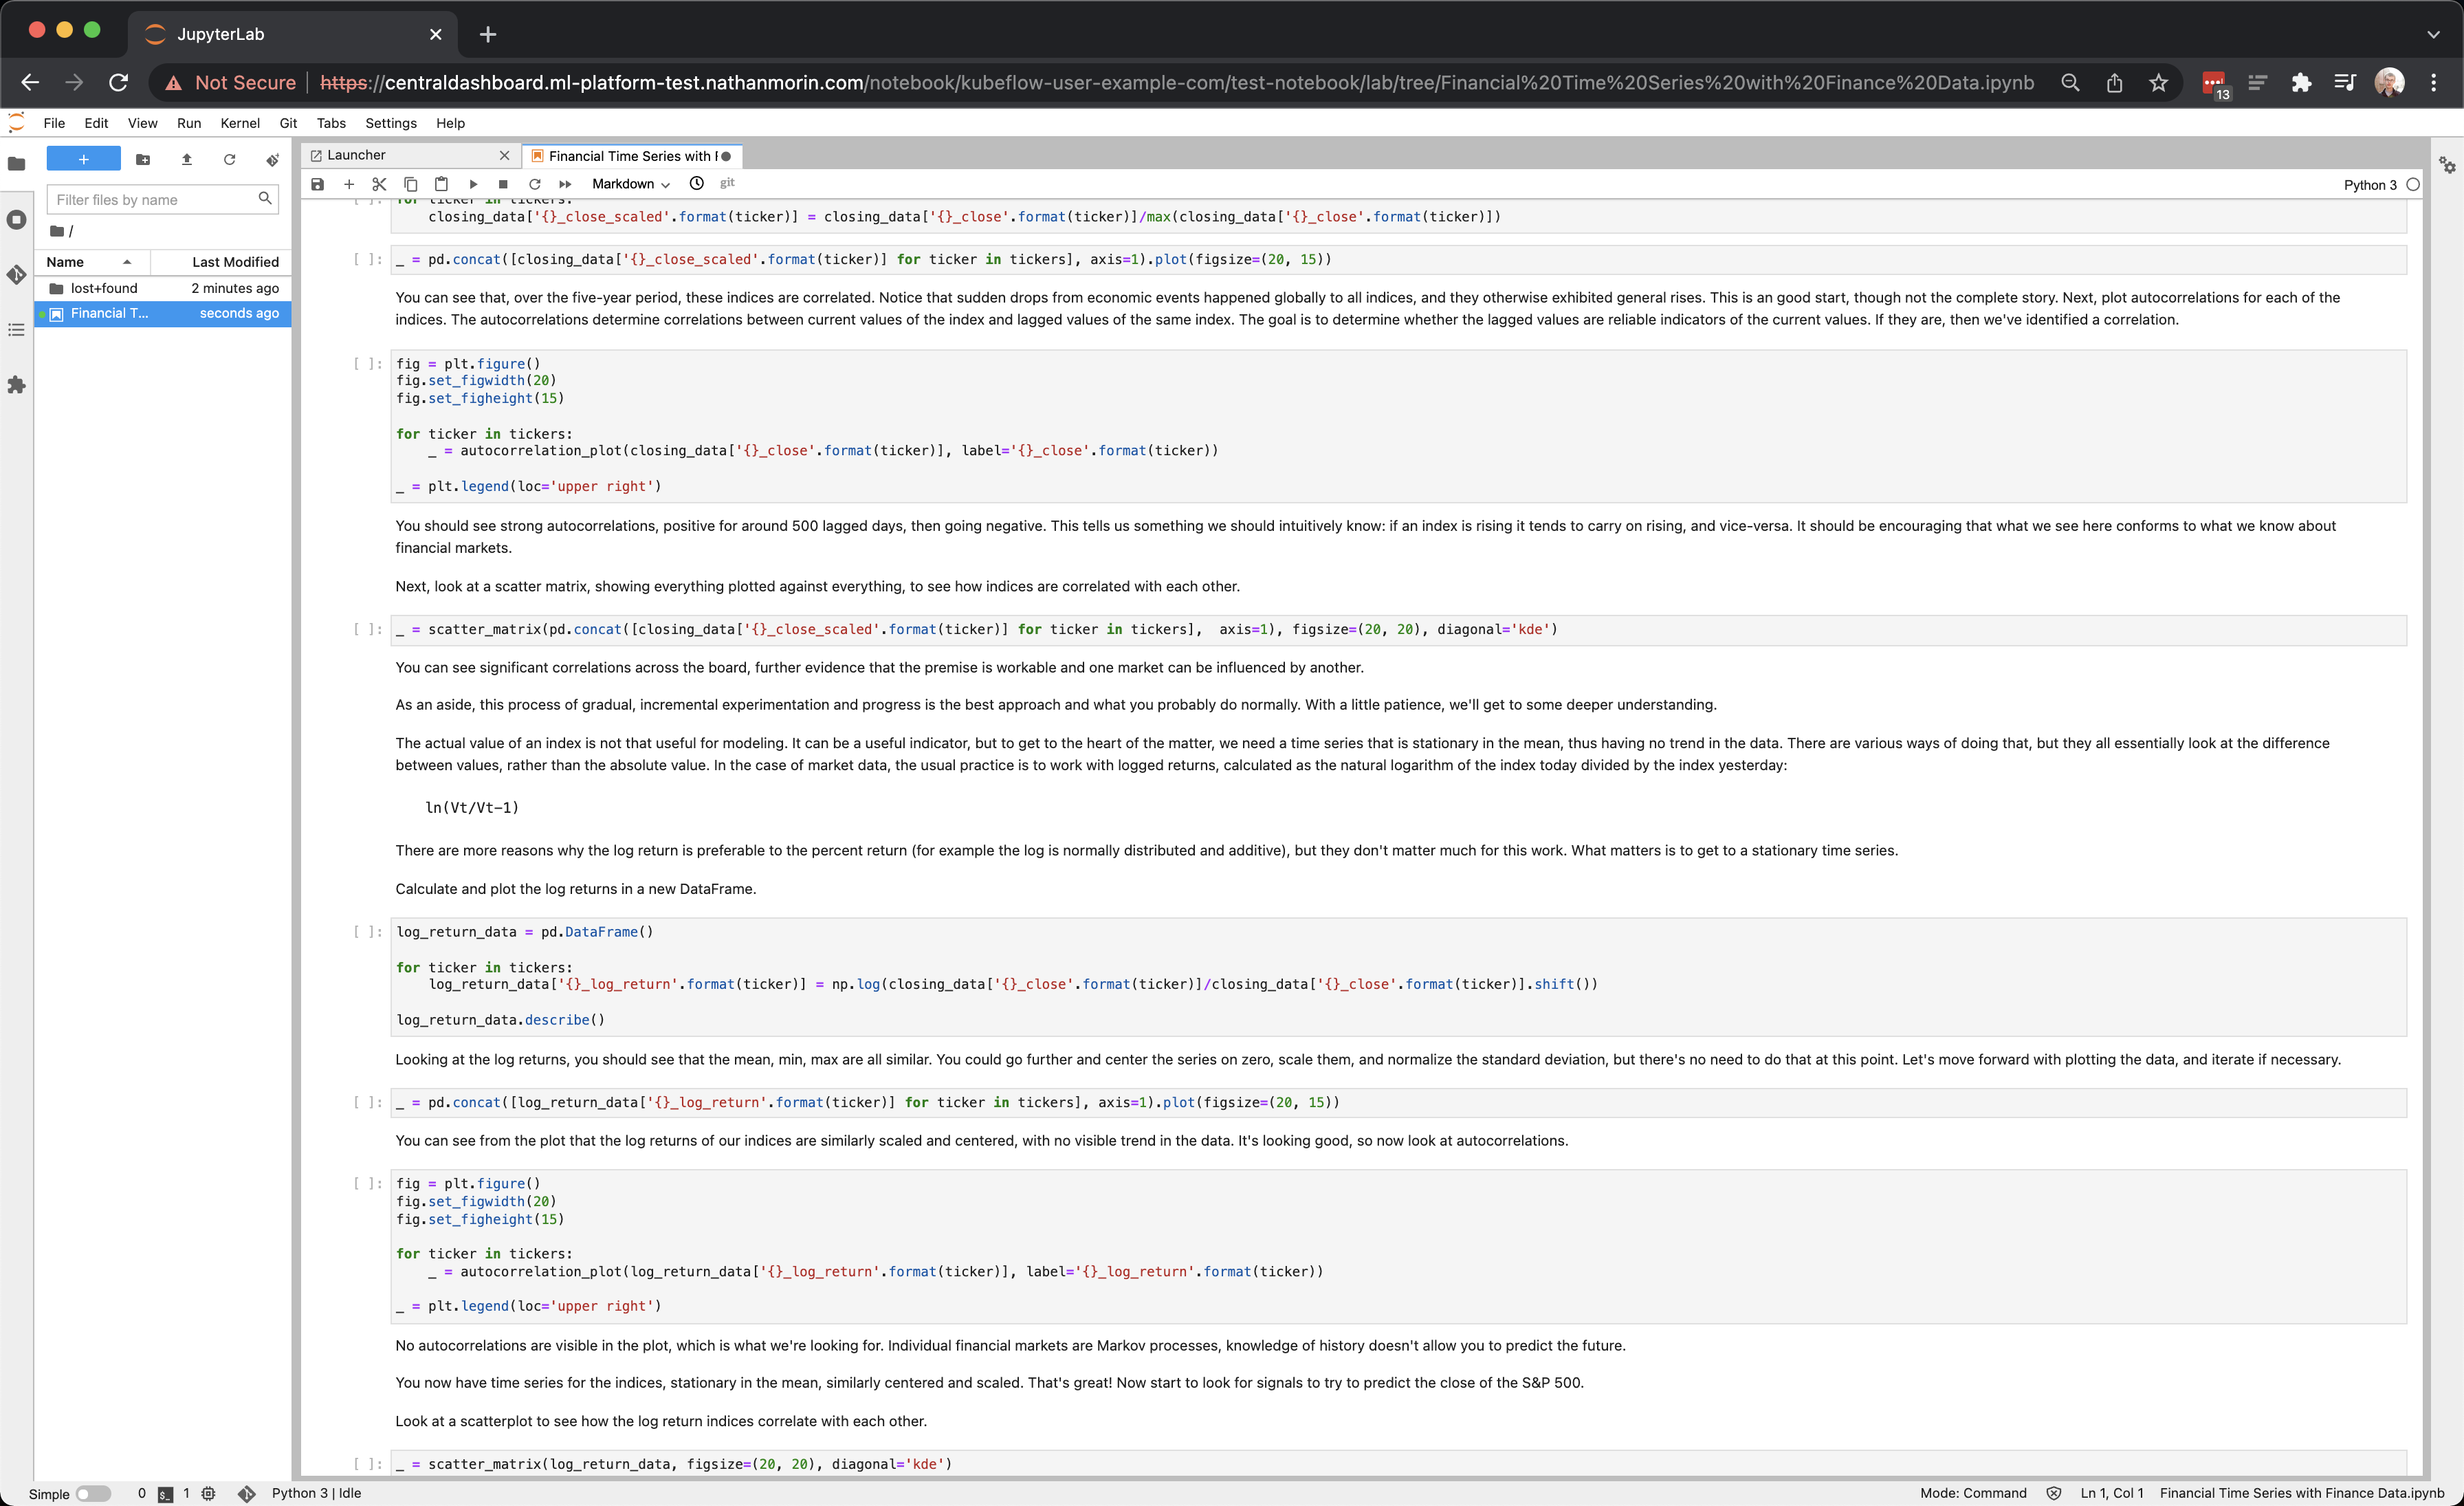
Task: Open the File Browser sidebar panel
Action: [17, 163]
